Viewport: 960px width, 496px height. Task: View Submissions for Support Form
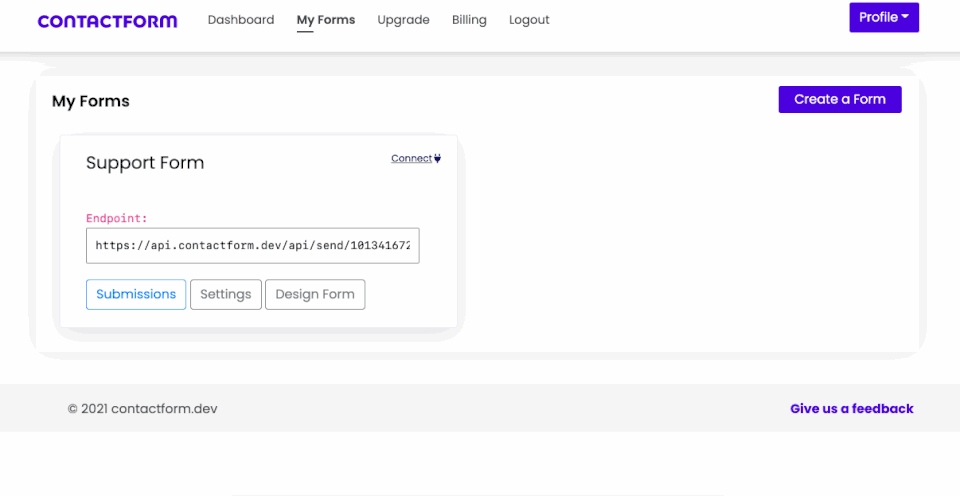[136, 295]
